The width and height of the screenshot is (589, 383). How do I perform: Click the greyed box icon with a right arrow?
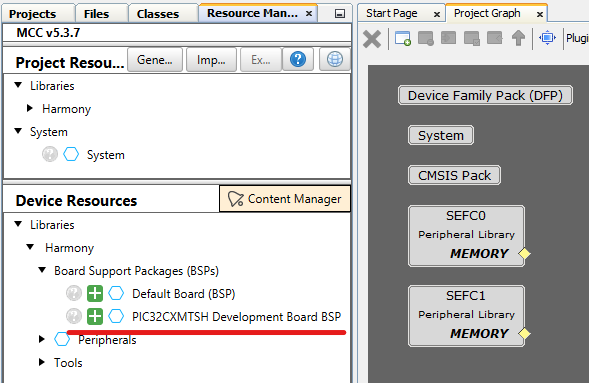tap(449, 38)
